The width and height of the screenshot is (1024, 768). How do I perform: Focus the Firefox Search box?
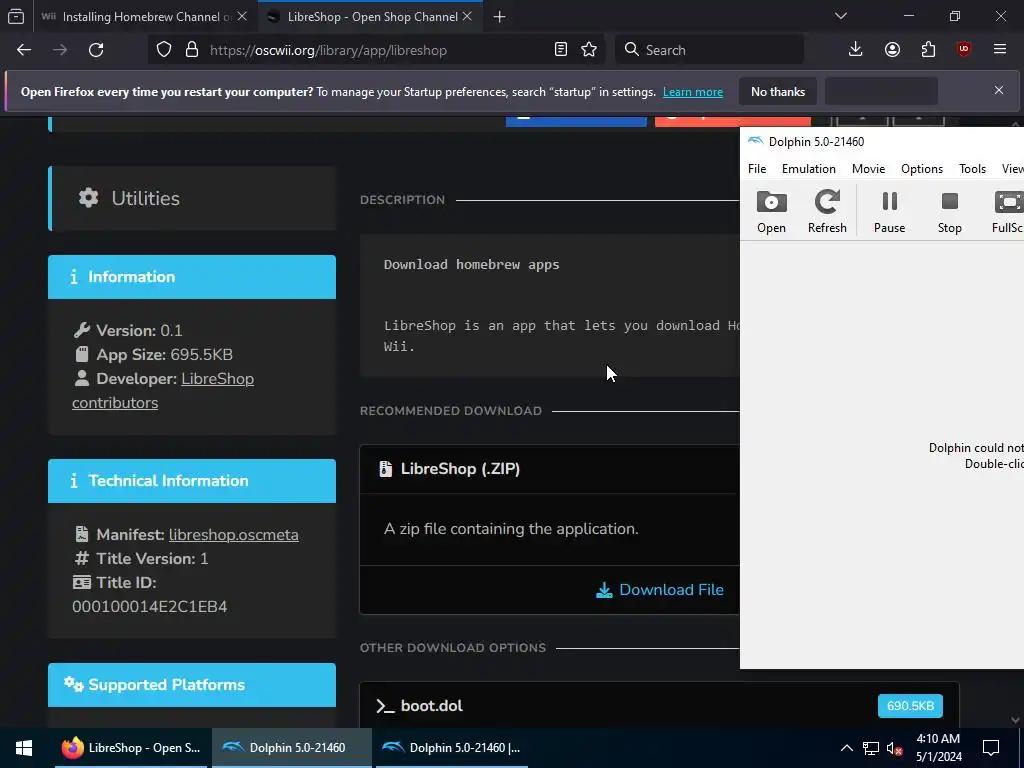[x=709, y=50]
